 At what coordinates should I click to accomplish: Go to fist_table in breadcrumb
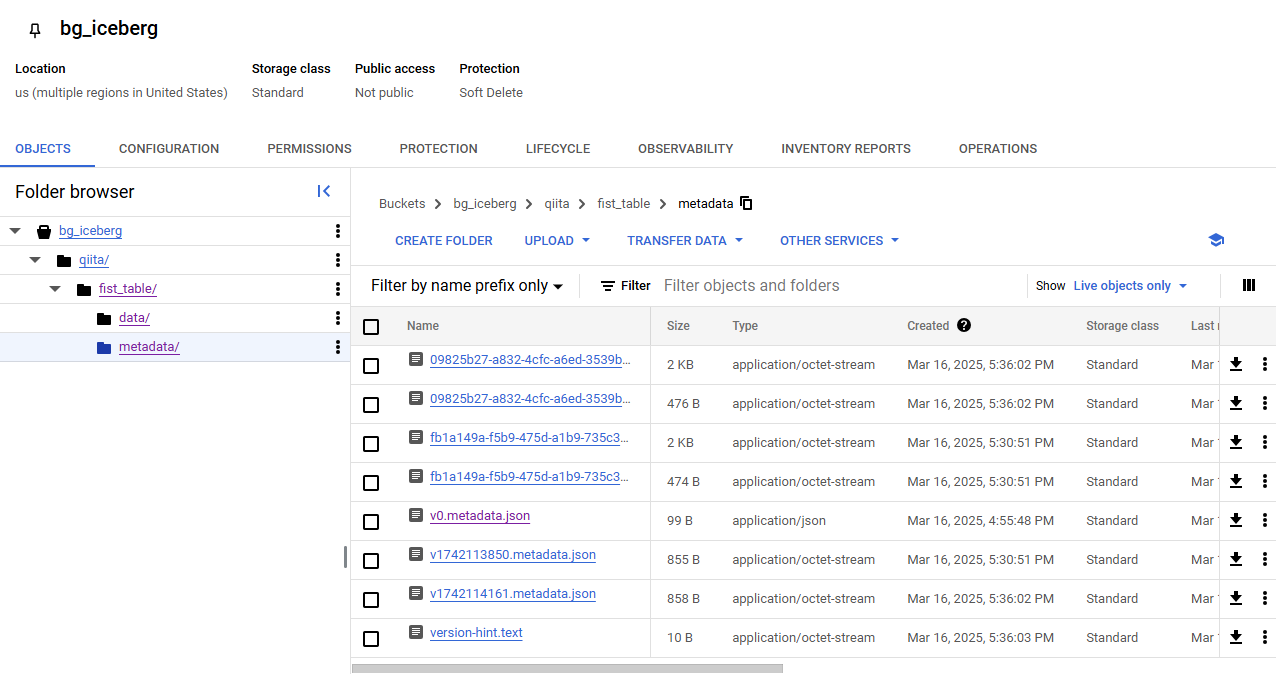pos(624,203)
